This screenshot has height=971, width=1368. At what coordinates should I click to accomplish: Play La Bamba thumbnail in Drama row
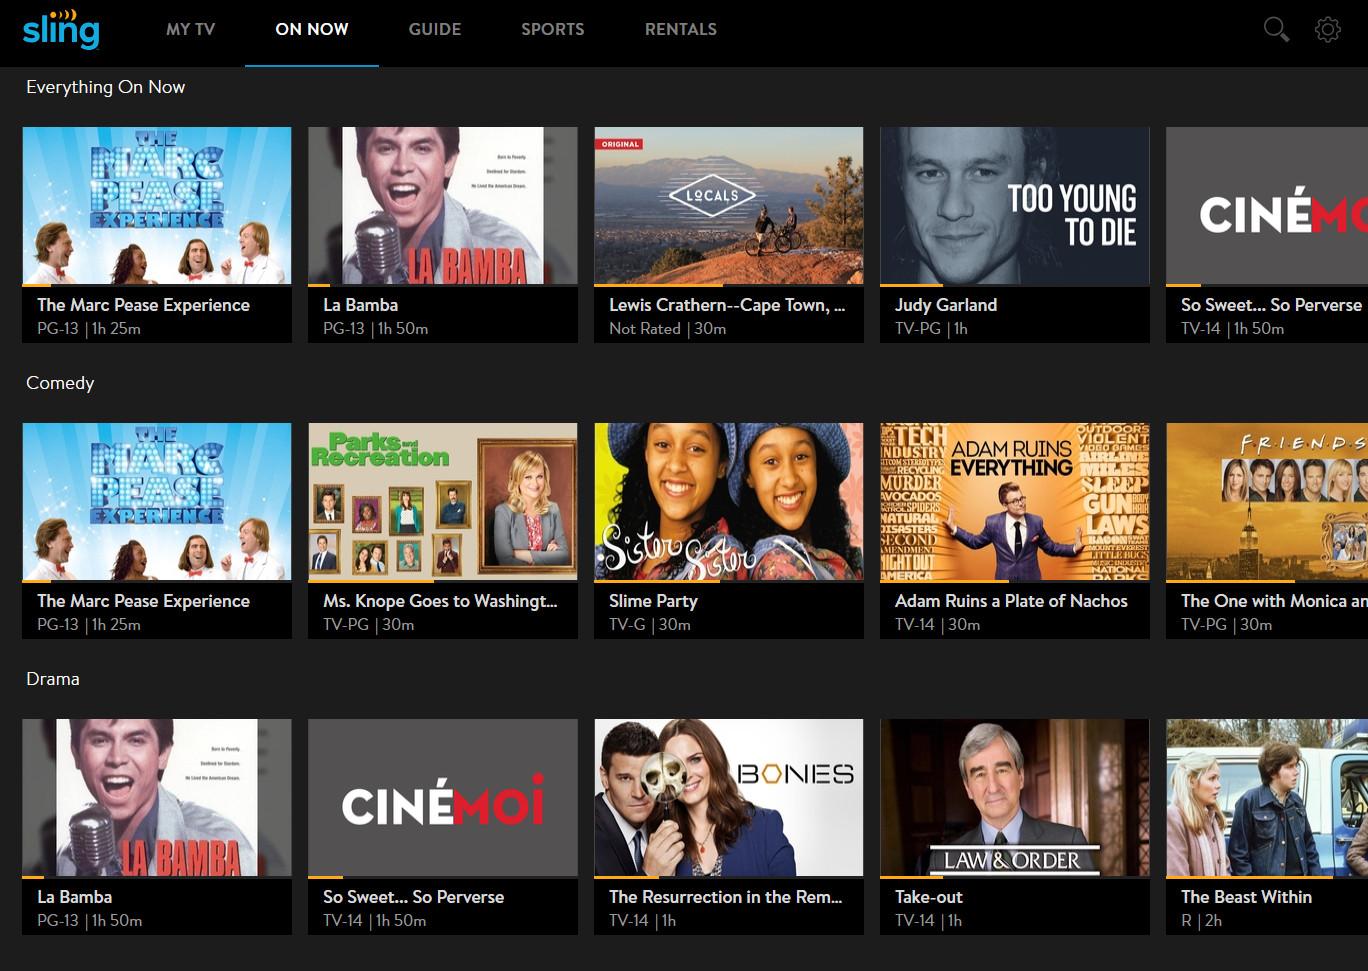point(157,798)
